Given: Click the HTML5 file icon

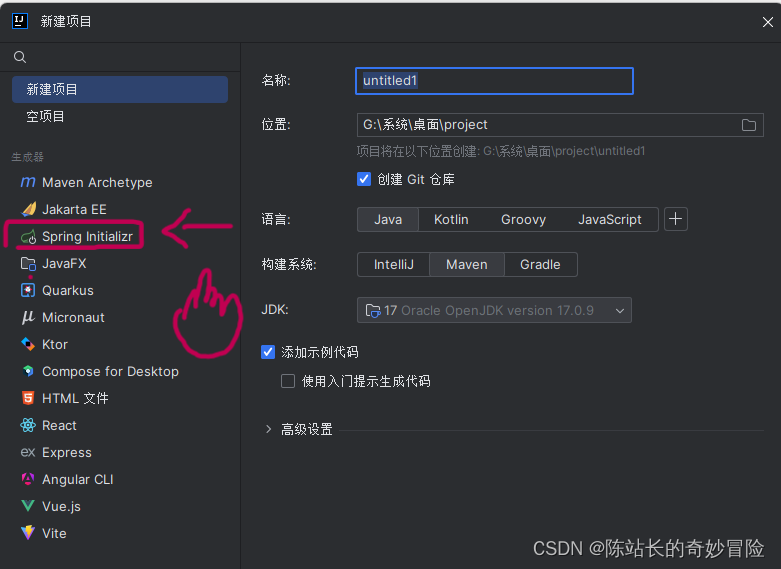Looking at the screenshot, I should pyautogui.click(x=28, y=398).
